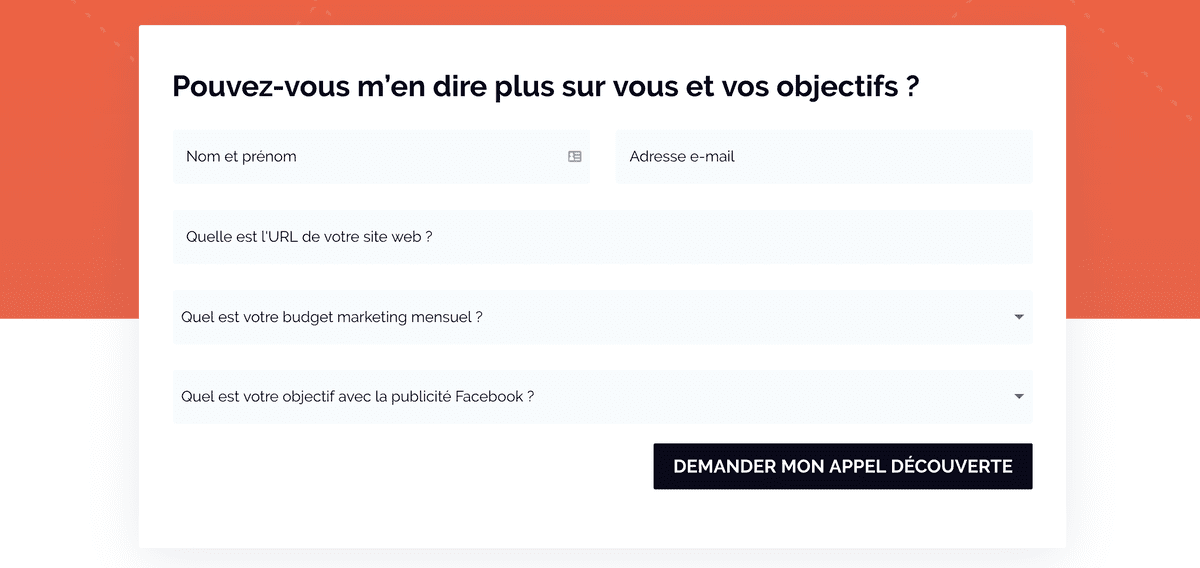The image size is (1200, 568).
Task: Submit with "Demander mon appel découverte" button
Action: pos(843,467)
